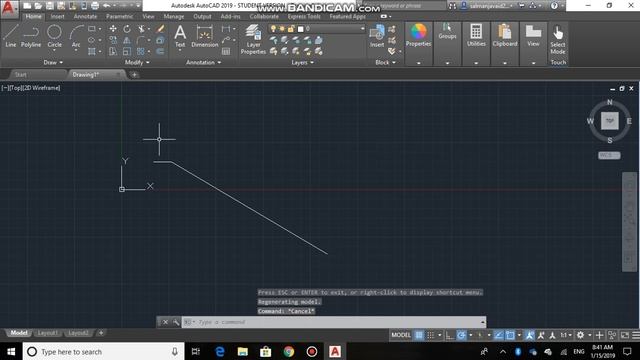Image resolution: width=640 pixels, height=360 pixels.
Task: Choose the Rectangle tool in Draw panel
Action: (x=92, y=29)
